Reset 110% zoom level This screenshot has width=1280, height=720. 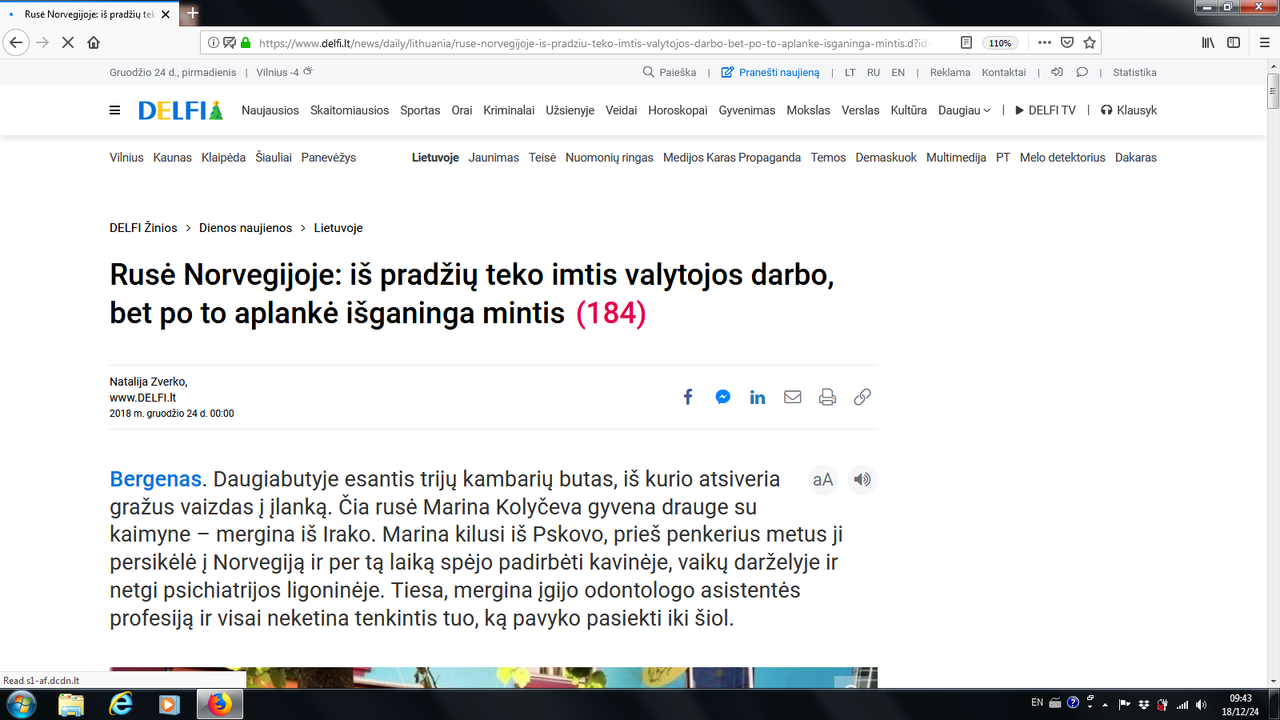click(1000, 43)
